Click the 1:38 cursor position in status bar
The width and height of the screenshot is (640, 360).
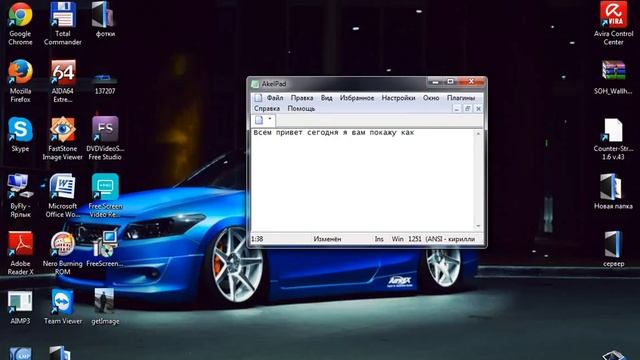257,239
